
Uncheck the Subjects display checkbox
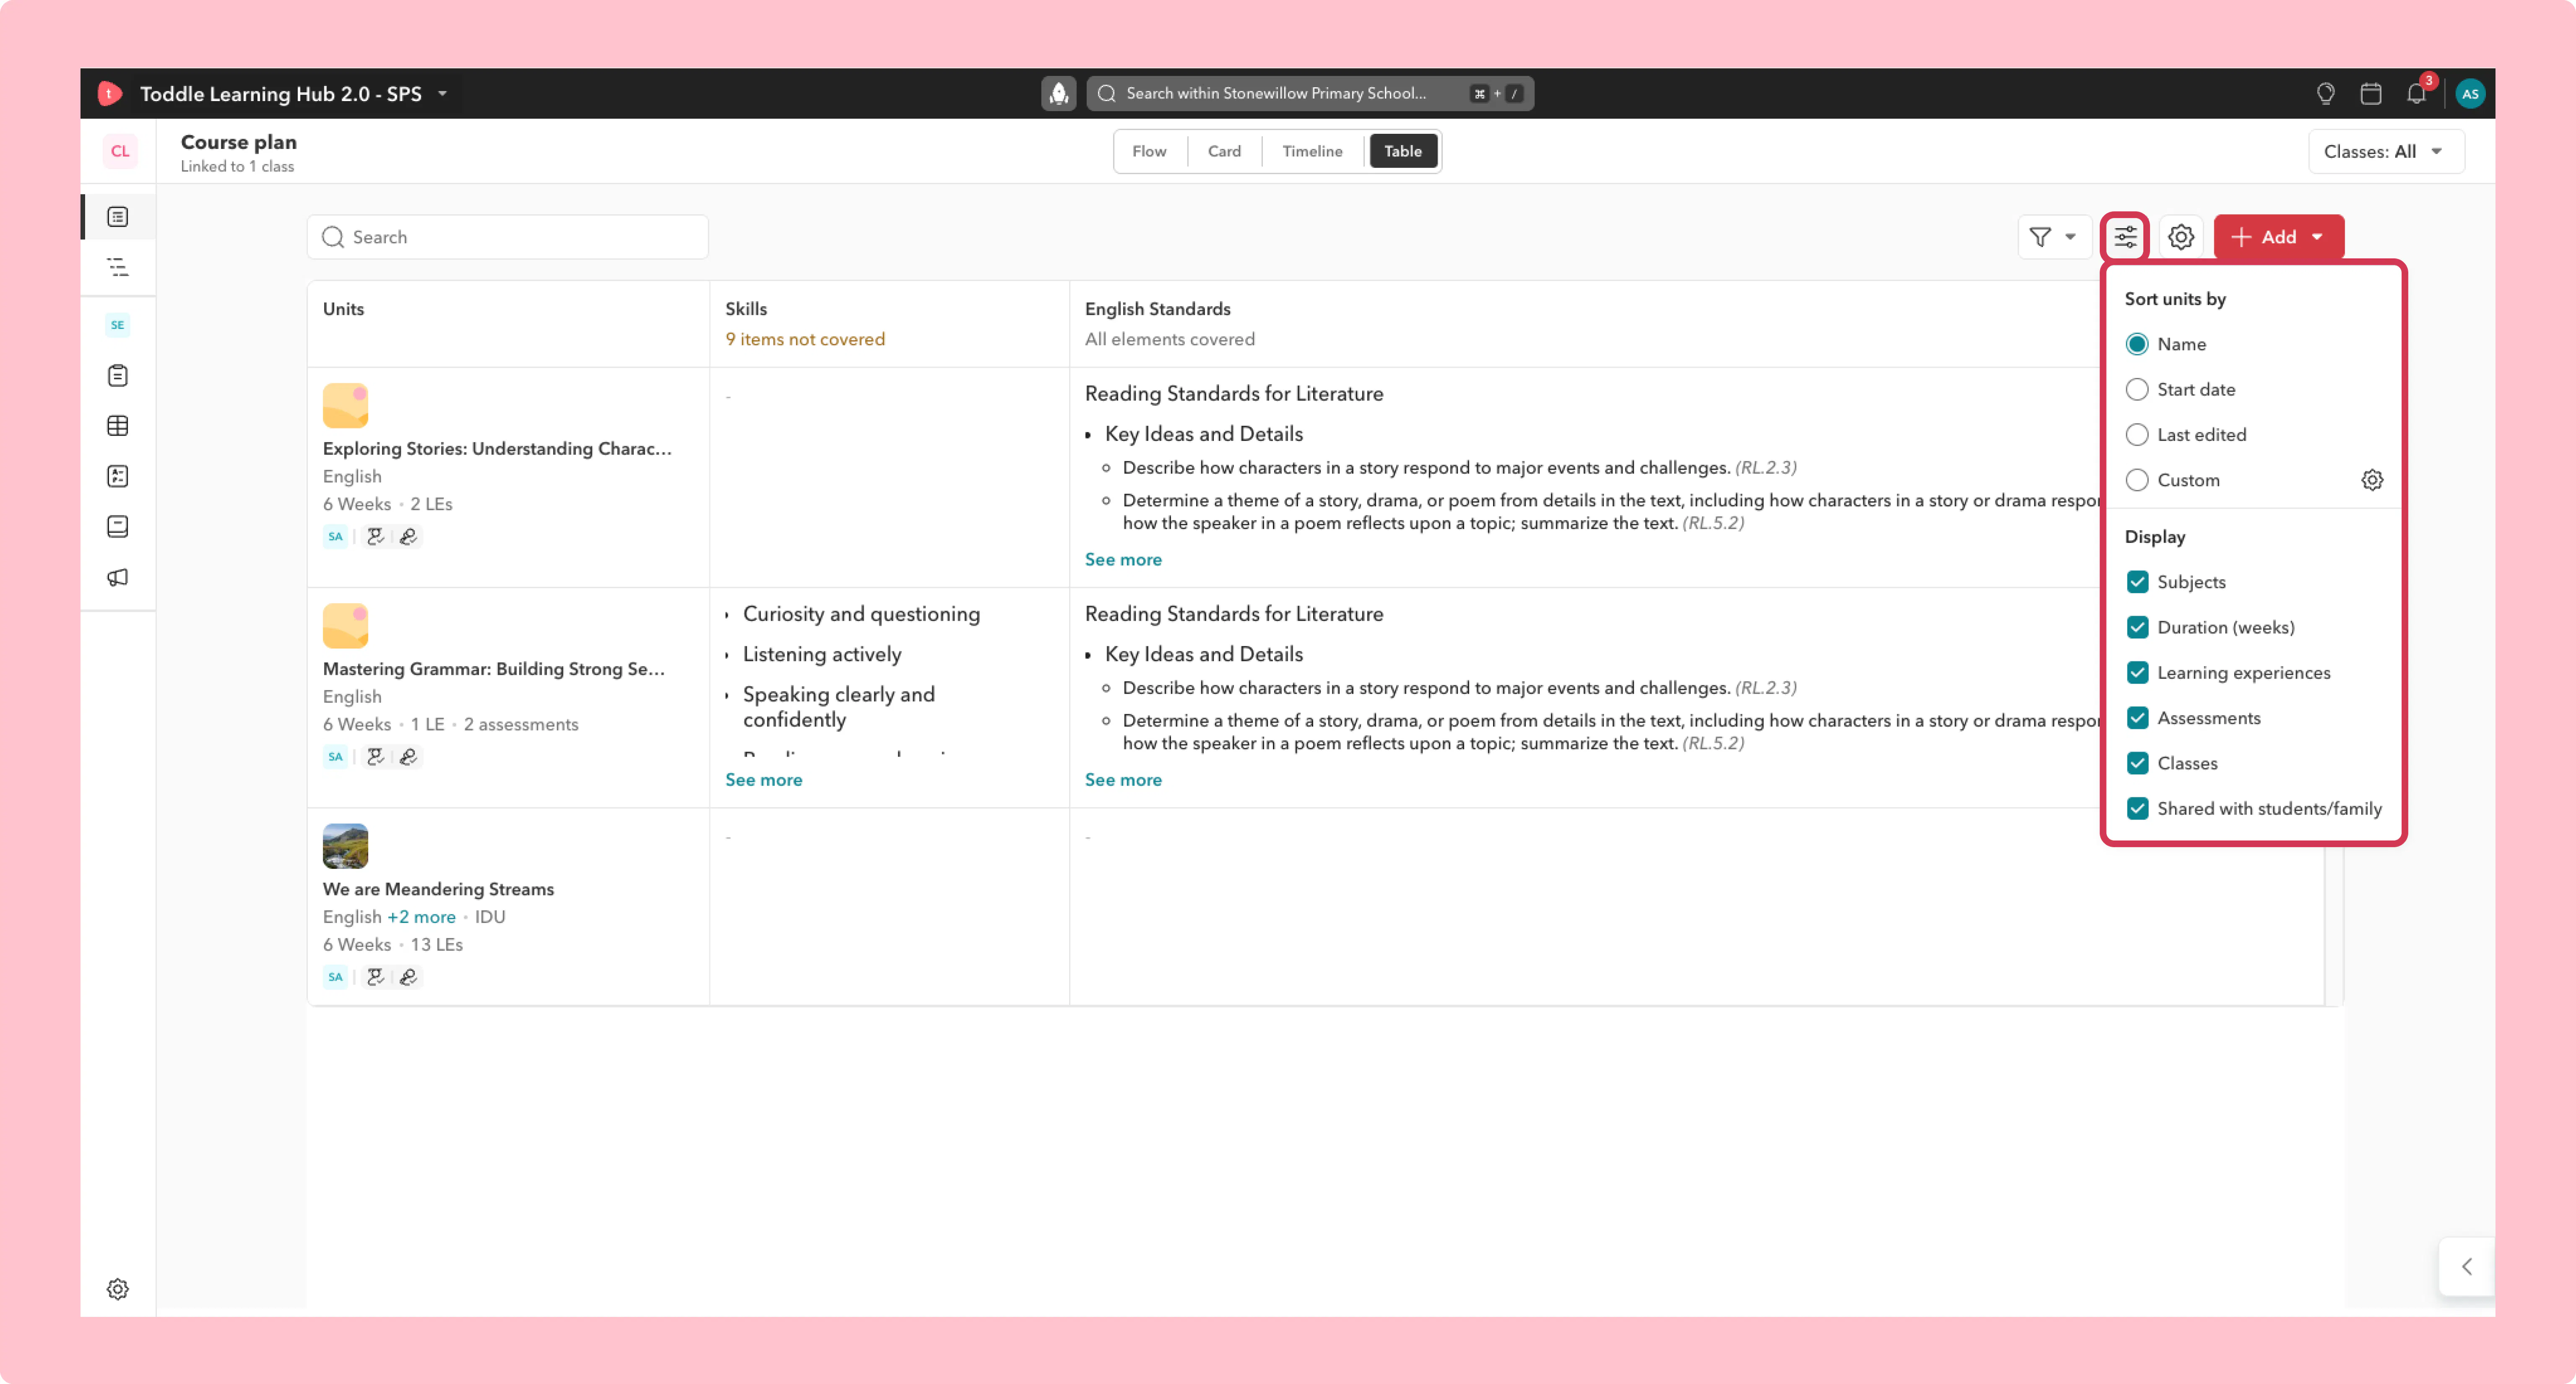click(2137, 582)
